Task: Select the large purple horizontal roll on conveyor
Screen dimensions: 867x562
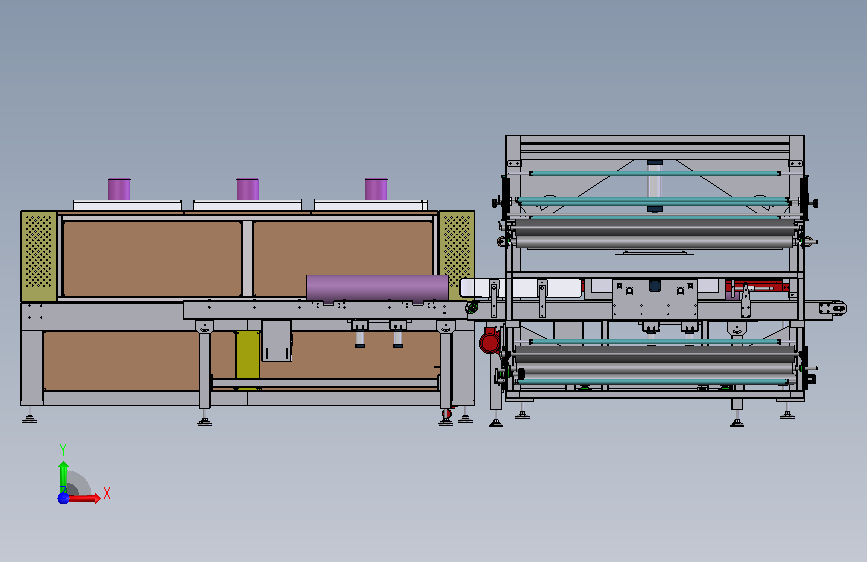Action: click(x=377, y=289)
